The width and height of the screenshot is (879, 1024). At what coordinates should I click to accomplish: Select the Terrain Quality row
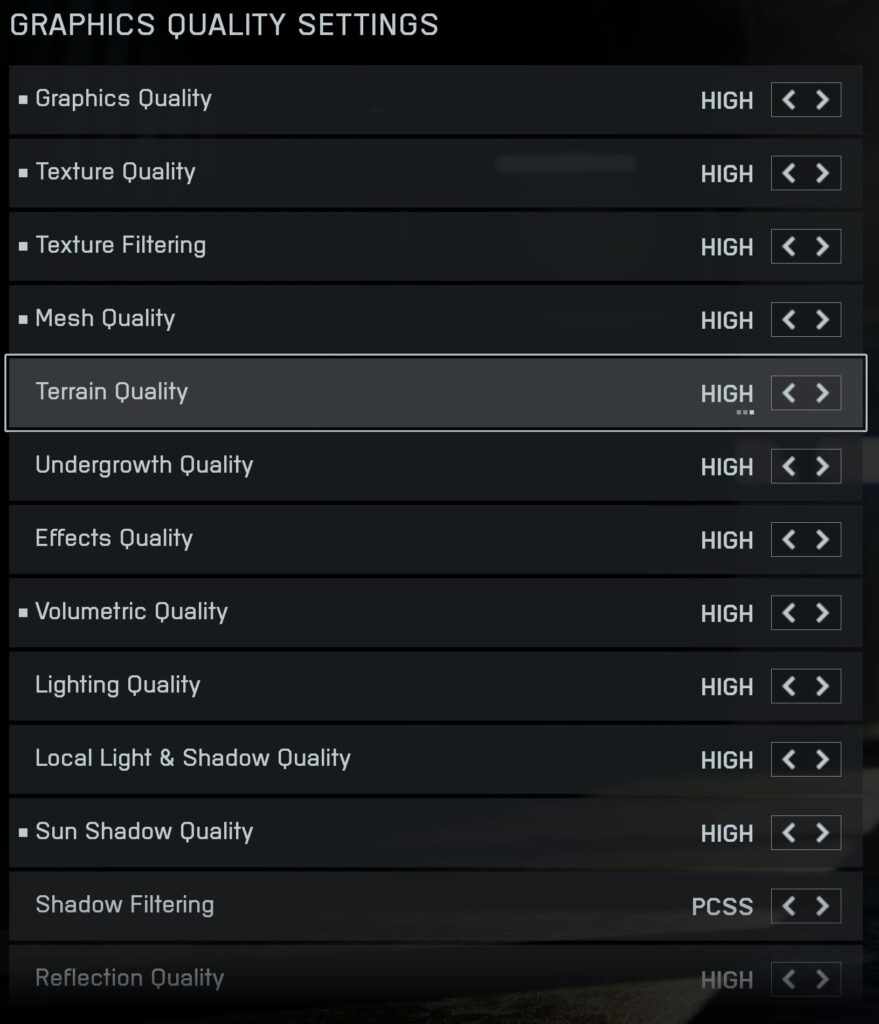click(x=400, y=393)
